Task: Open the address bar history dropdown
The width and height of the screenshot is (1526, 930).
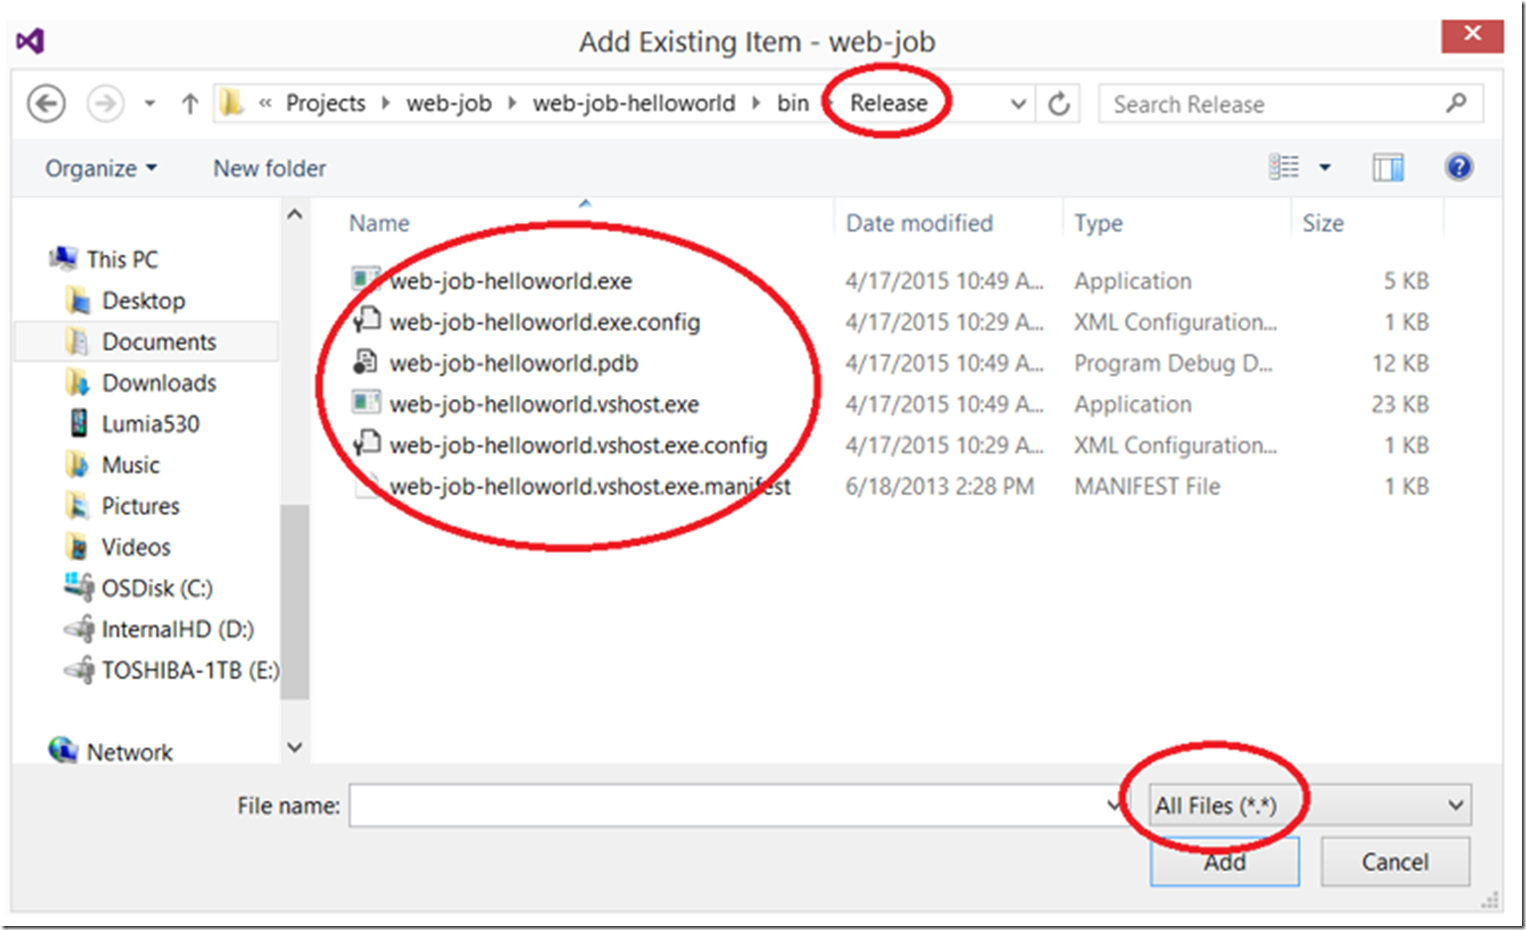Action: [x=1018, y=104]
